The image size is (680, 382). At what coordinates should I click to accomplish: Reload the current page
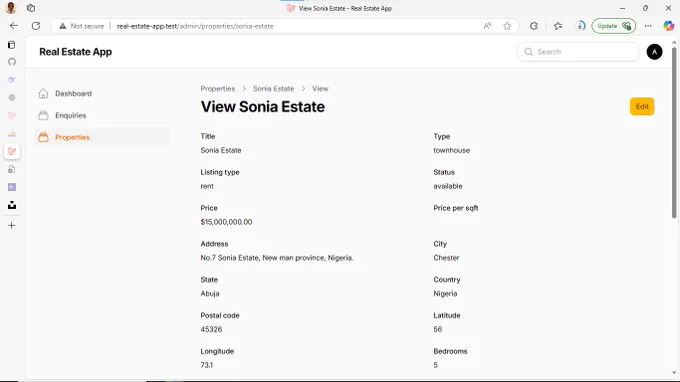click(x=36, y=26)
